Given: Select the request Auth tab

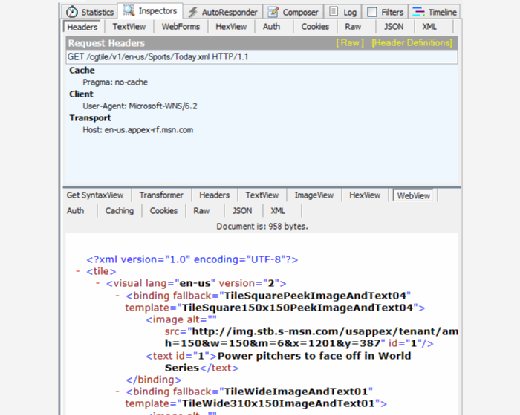Looking at the screenshot, I should tap(271, 27).
